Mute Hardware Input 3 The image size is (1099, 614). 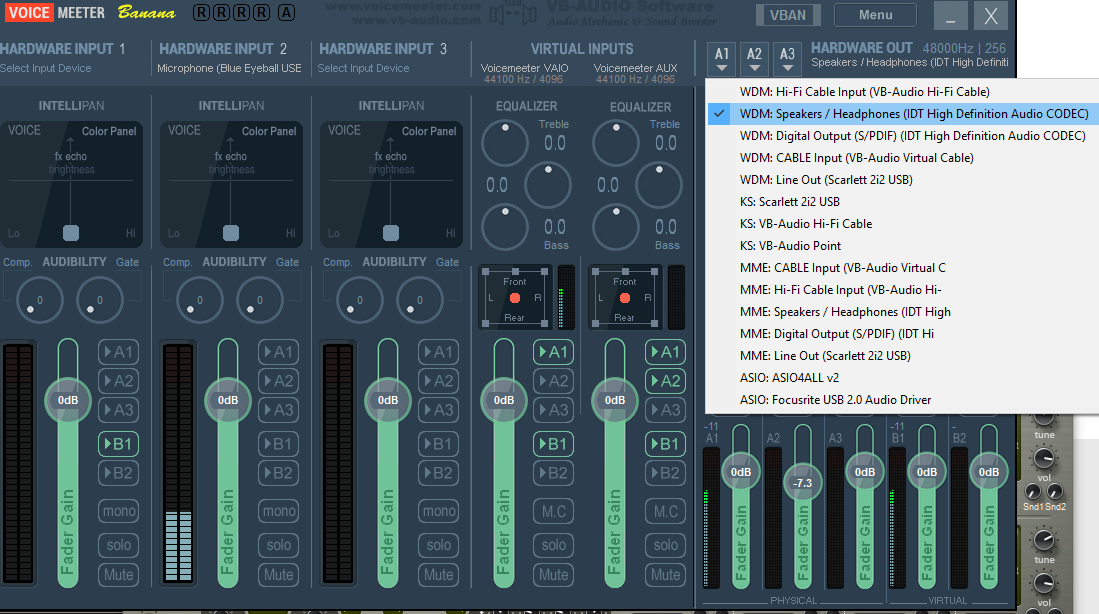438,575
